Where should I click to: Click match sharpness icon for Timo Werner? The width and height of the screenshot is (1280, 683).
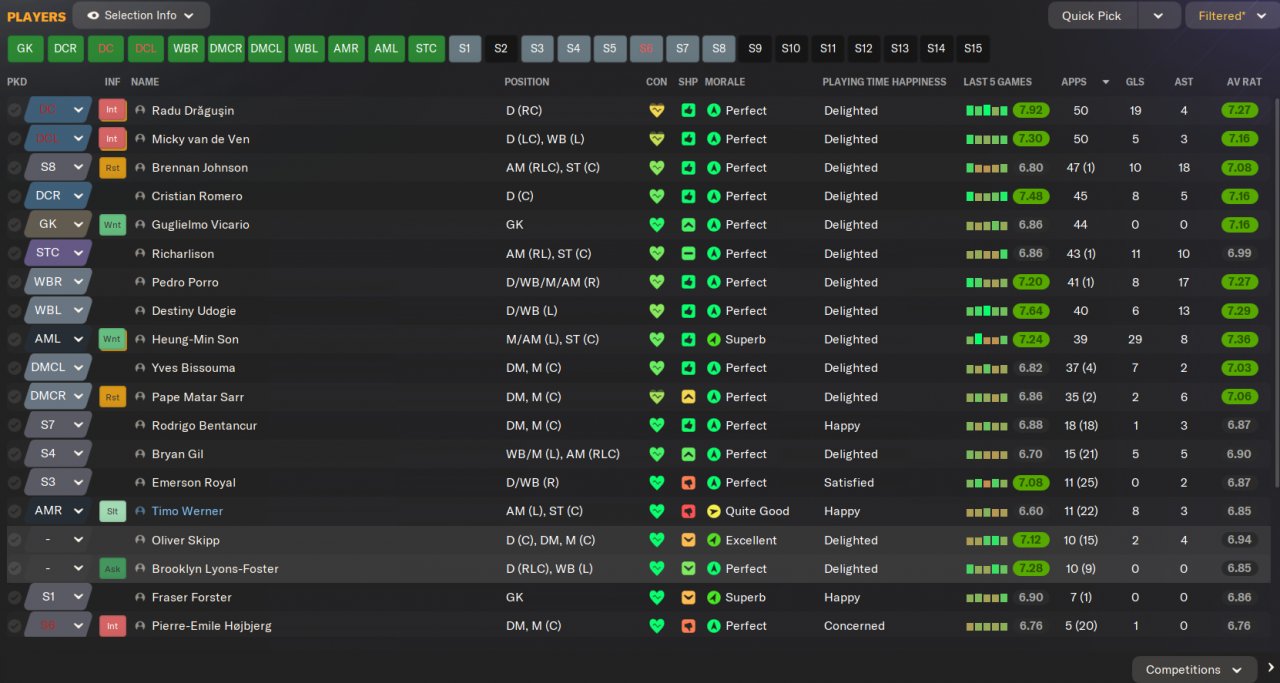[x=688, y=511]
